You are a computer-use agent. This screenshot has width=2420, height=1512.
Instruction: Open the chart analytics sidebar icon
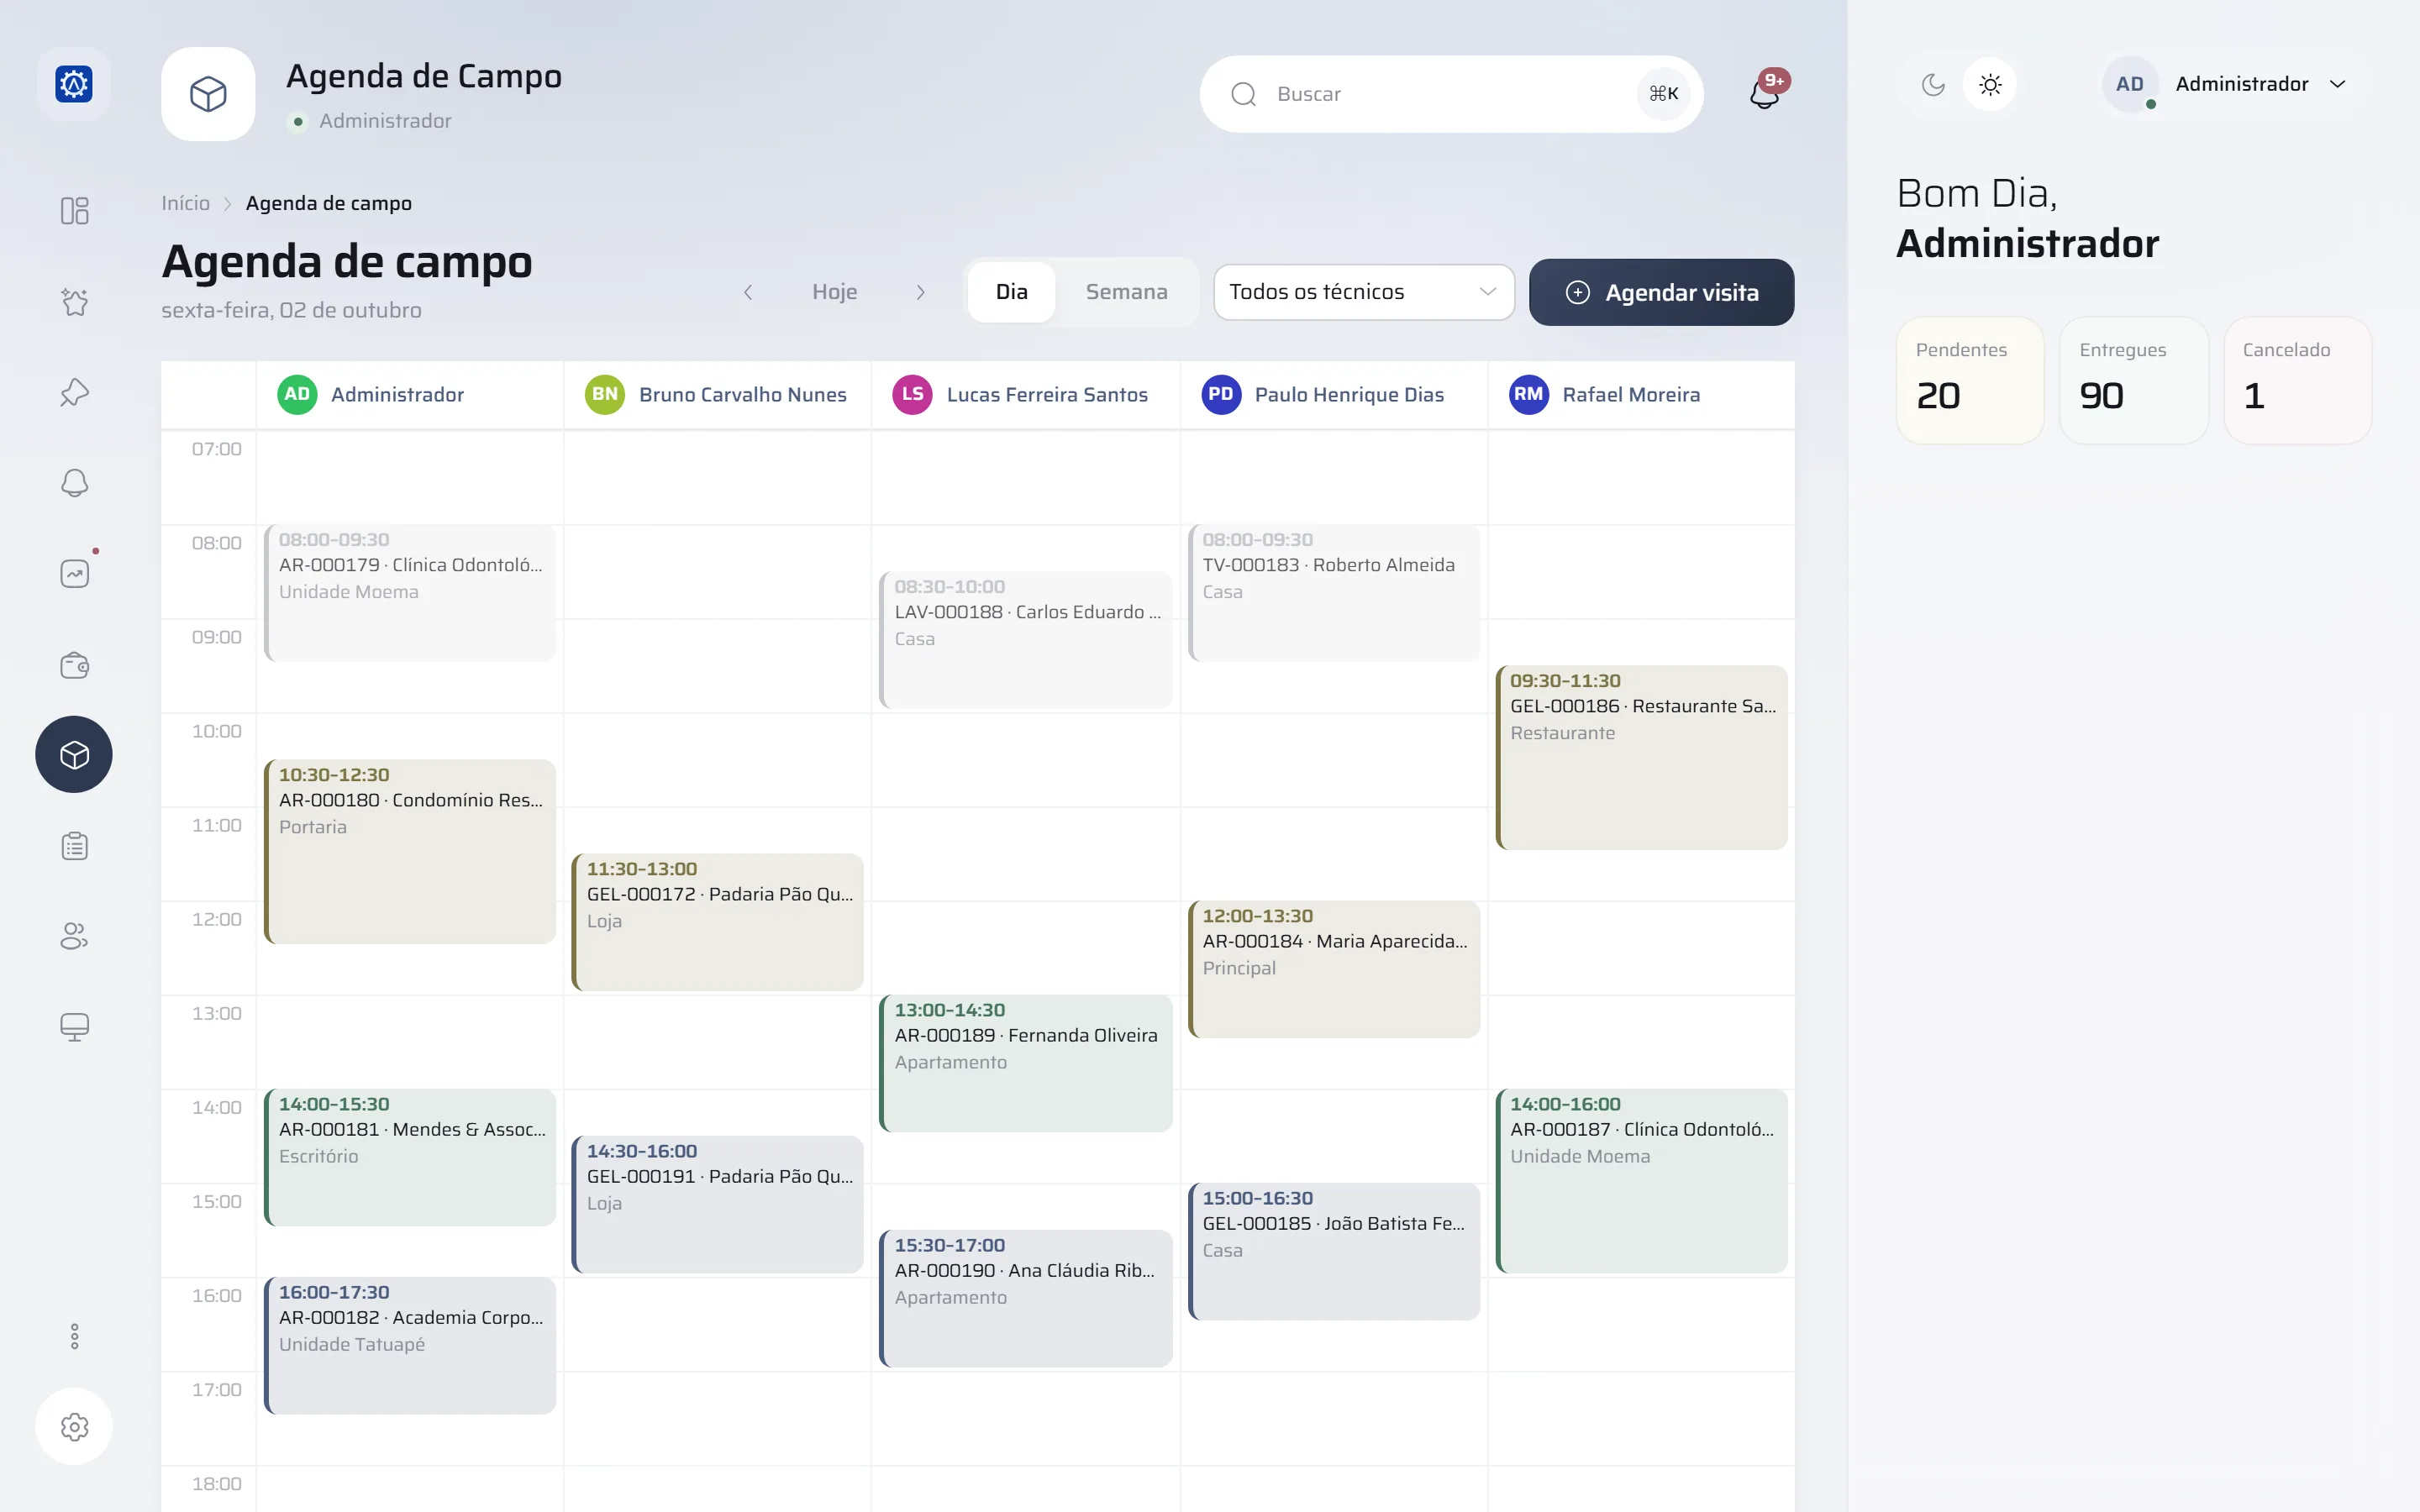(x=74, y=573)
